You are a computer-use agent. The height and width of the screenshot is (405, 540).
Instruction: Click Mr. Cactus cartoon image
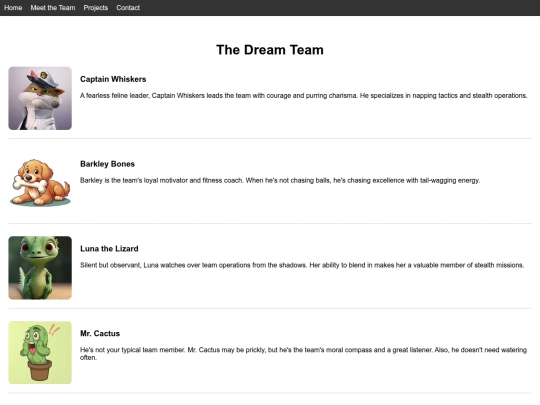pos(40,352)
